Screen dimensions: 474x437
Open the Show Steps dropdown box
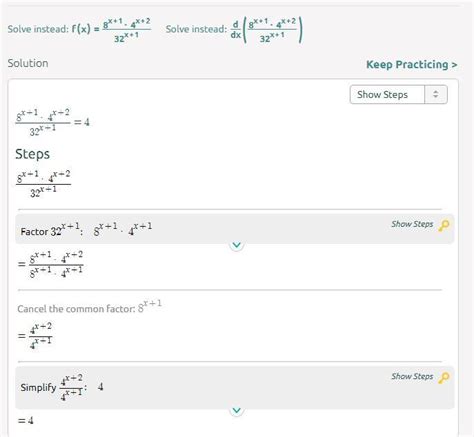399,95
